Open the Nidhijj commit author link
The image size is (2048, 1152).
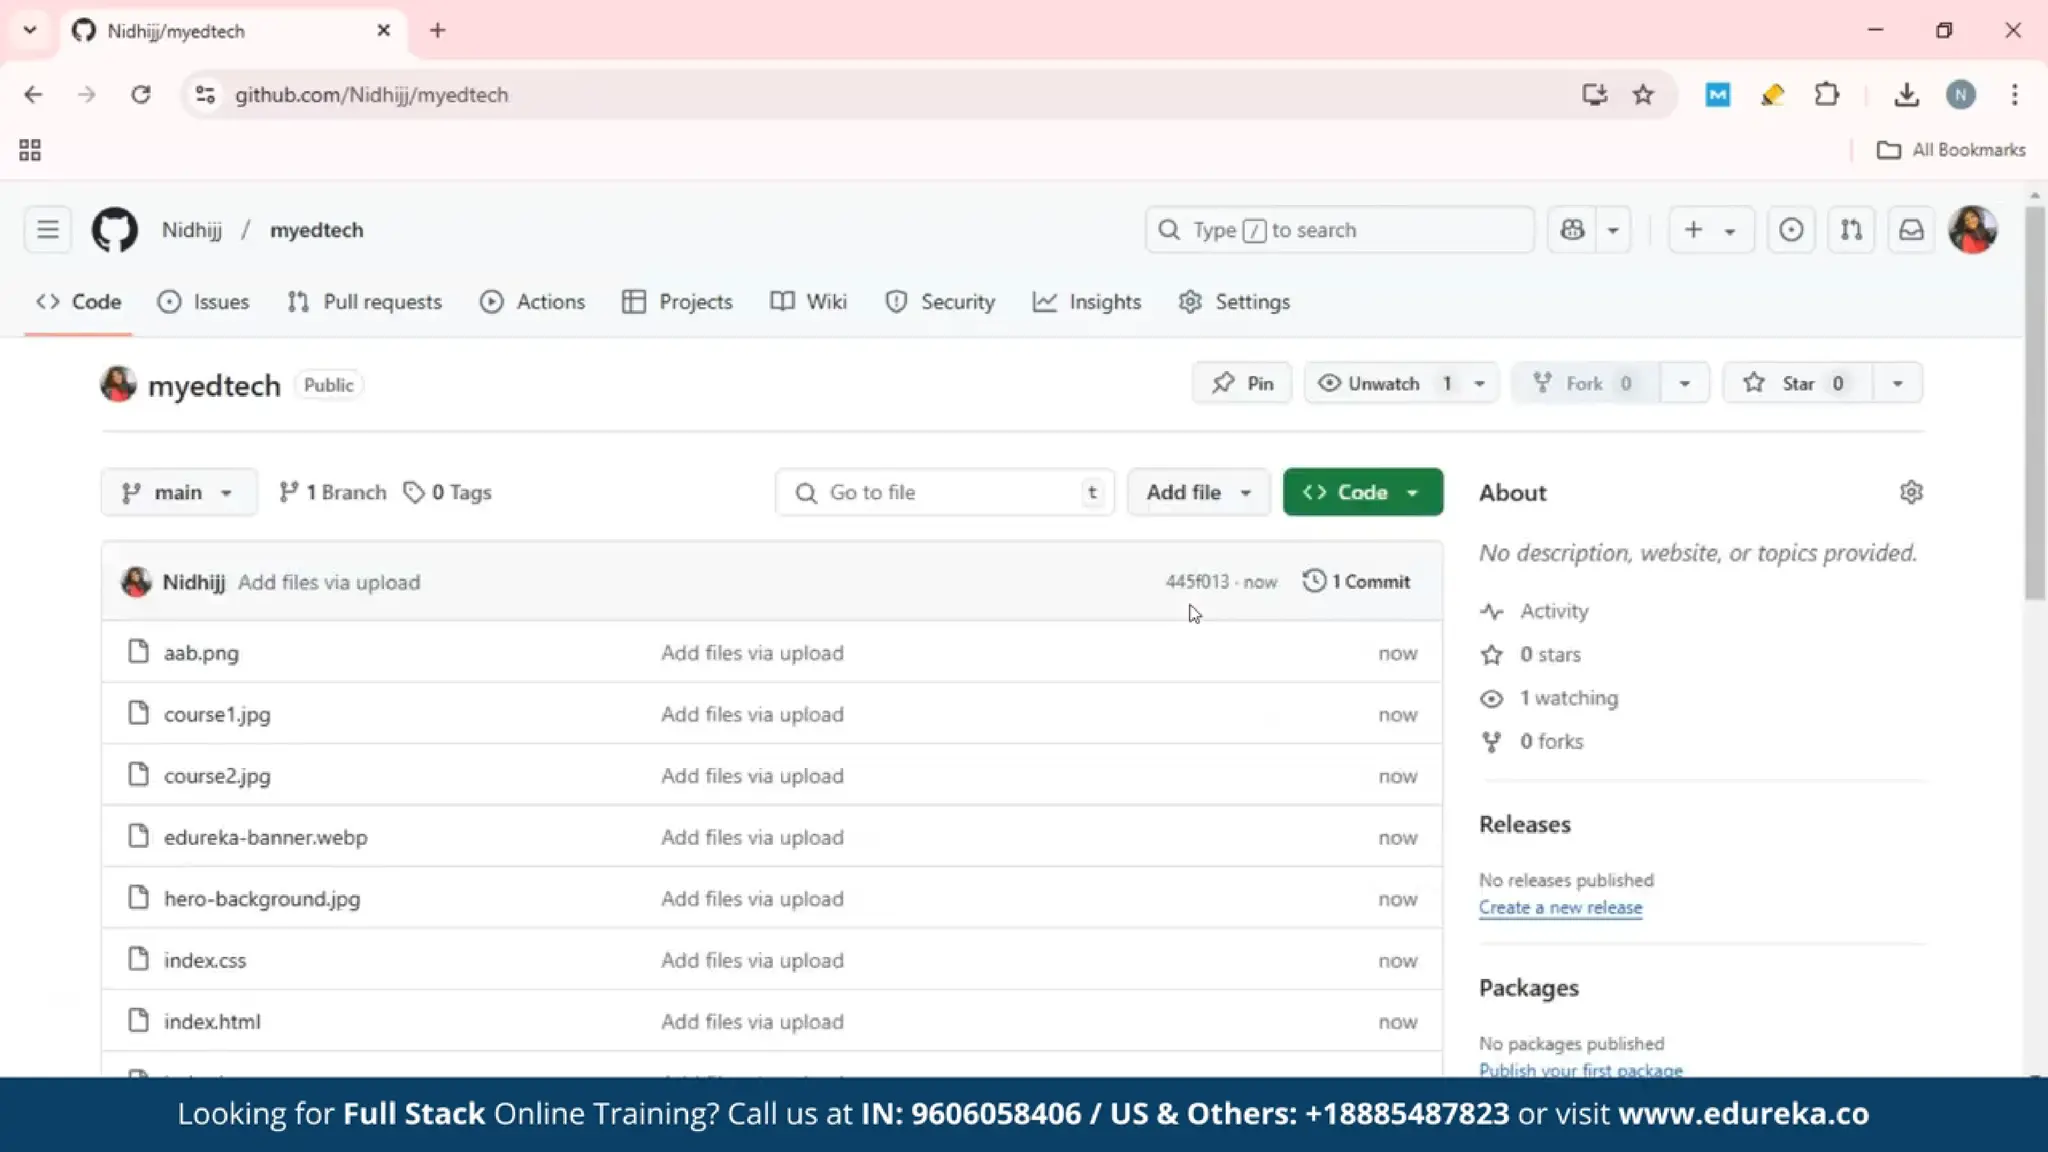click(x=194, y=582)
